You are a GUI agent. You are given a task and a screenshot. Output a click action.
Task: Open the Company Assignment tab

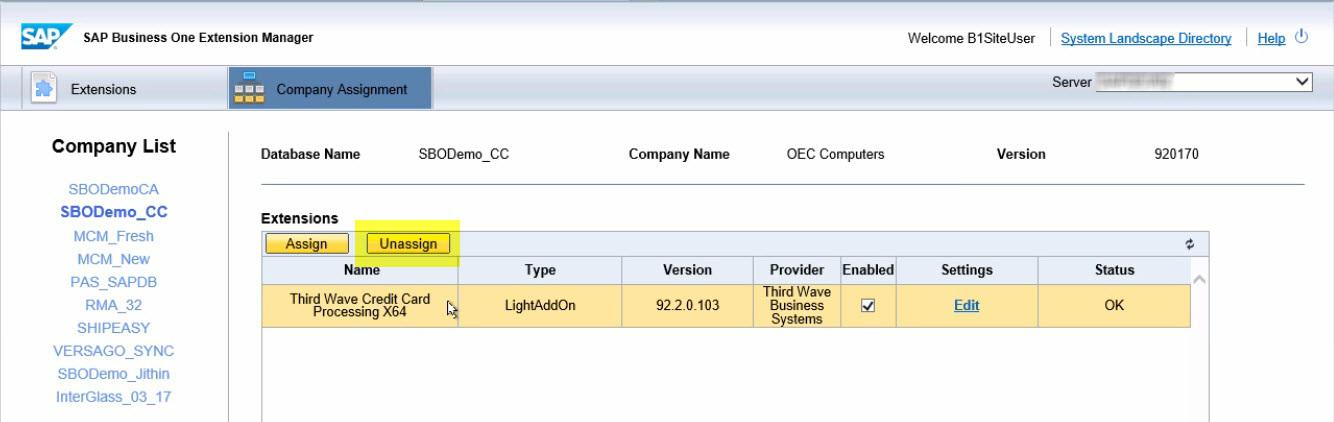(330, 89)
